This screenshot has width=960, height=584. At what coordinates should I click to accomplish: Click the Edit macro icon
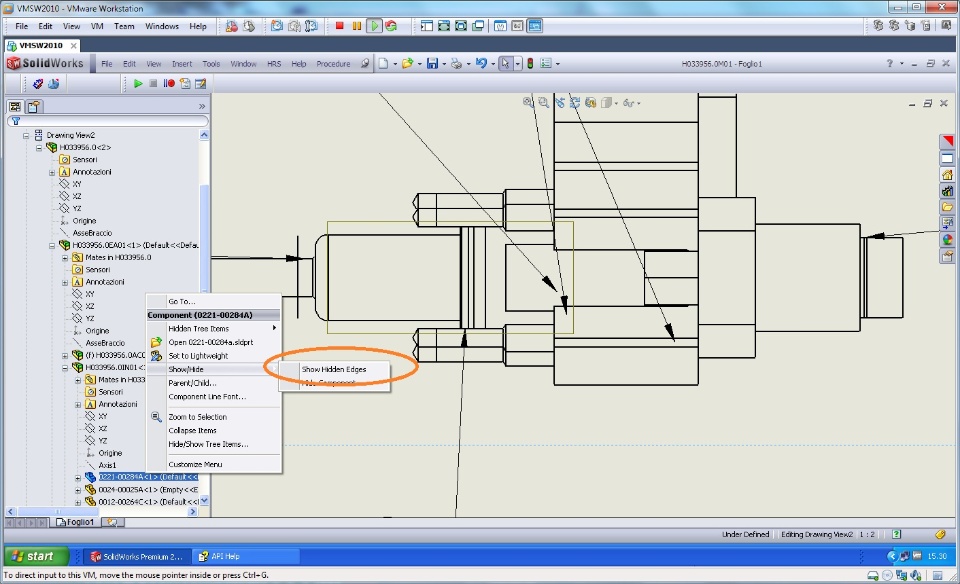201,83
